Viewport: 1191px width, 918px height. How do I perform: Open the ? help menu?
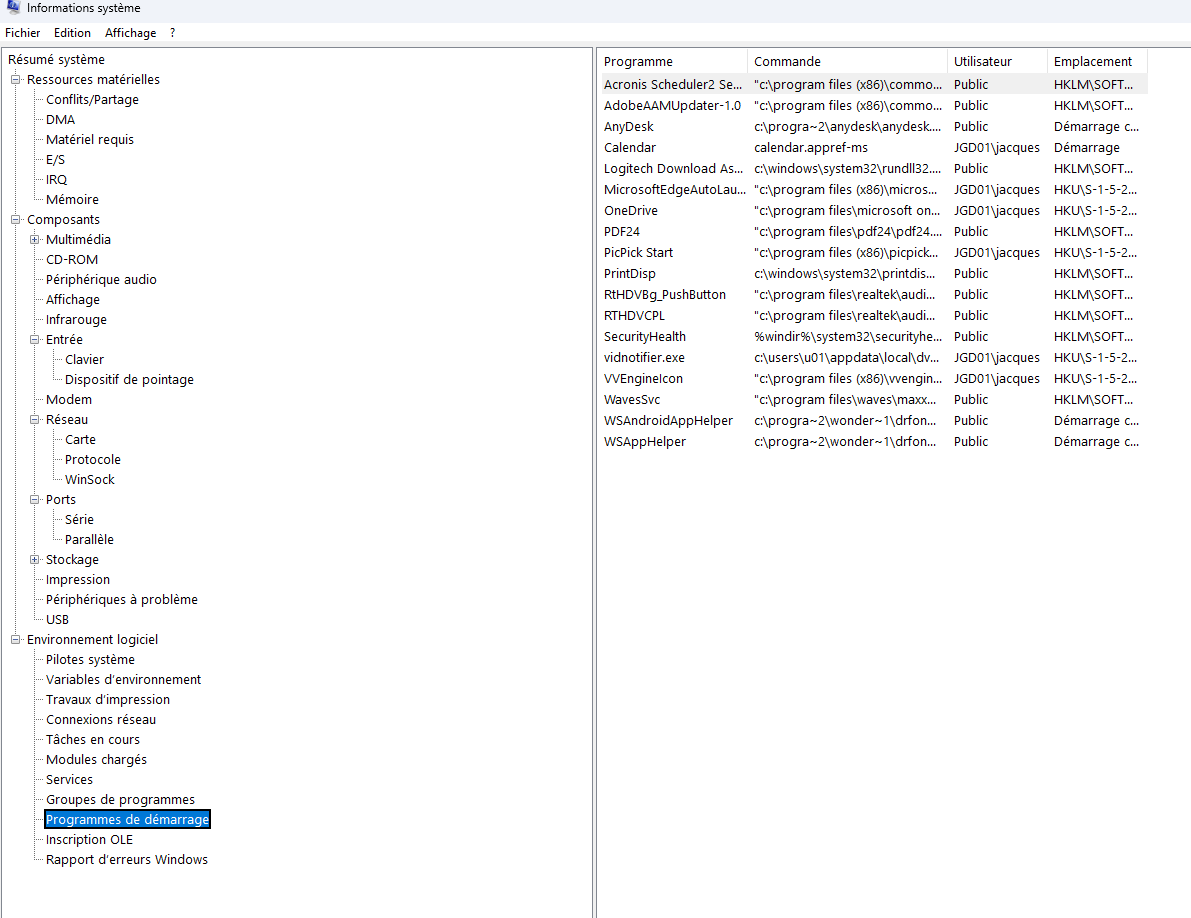172,33
